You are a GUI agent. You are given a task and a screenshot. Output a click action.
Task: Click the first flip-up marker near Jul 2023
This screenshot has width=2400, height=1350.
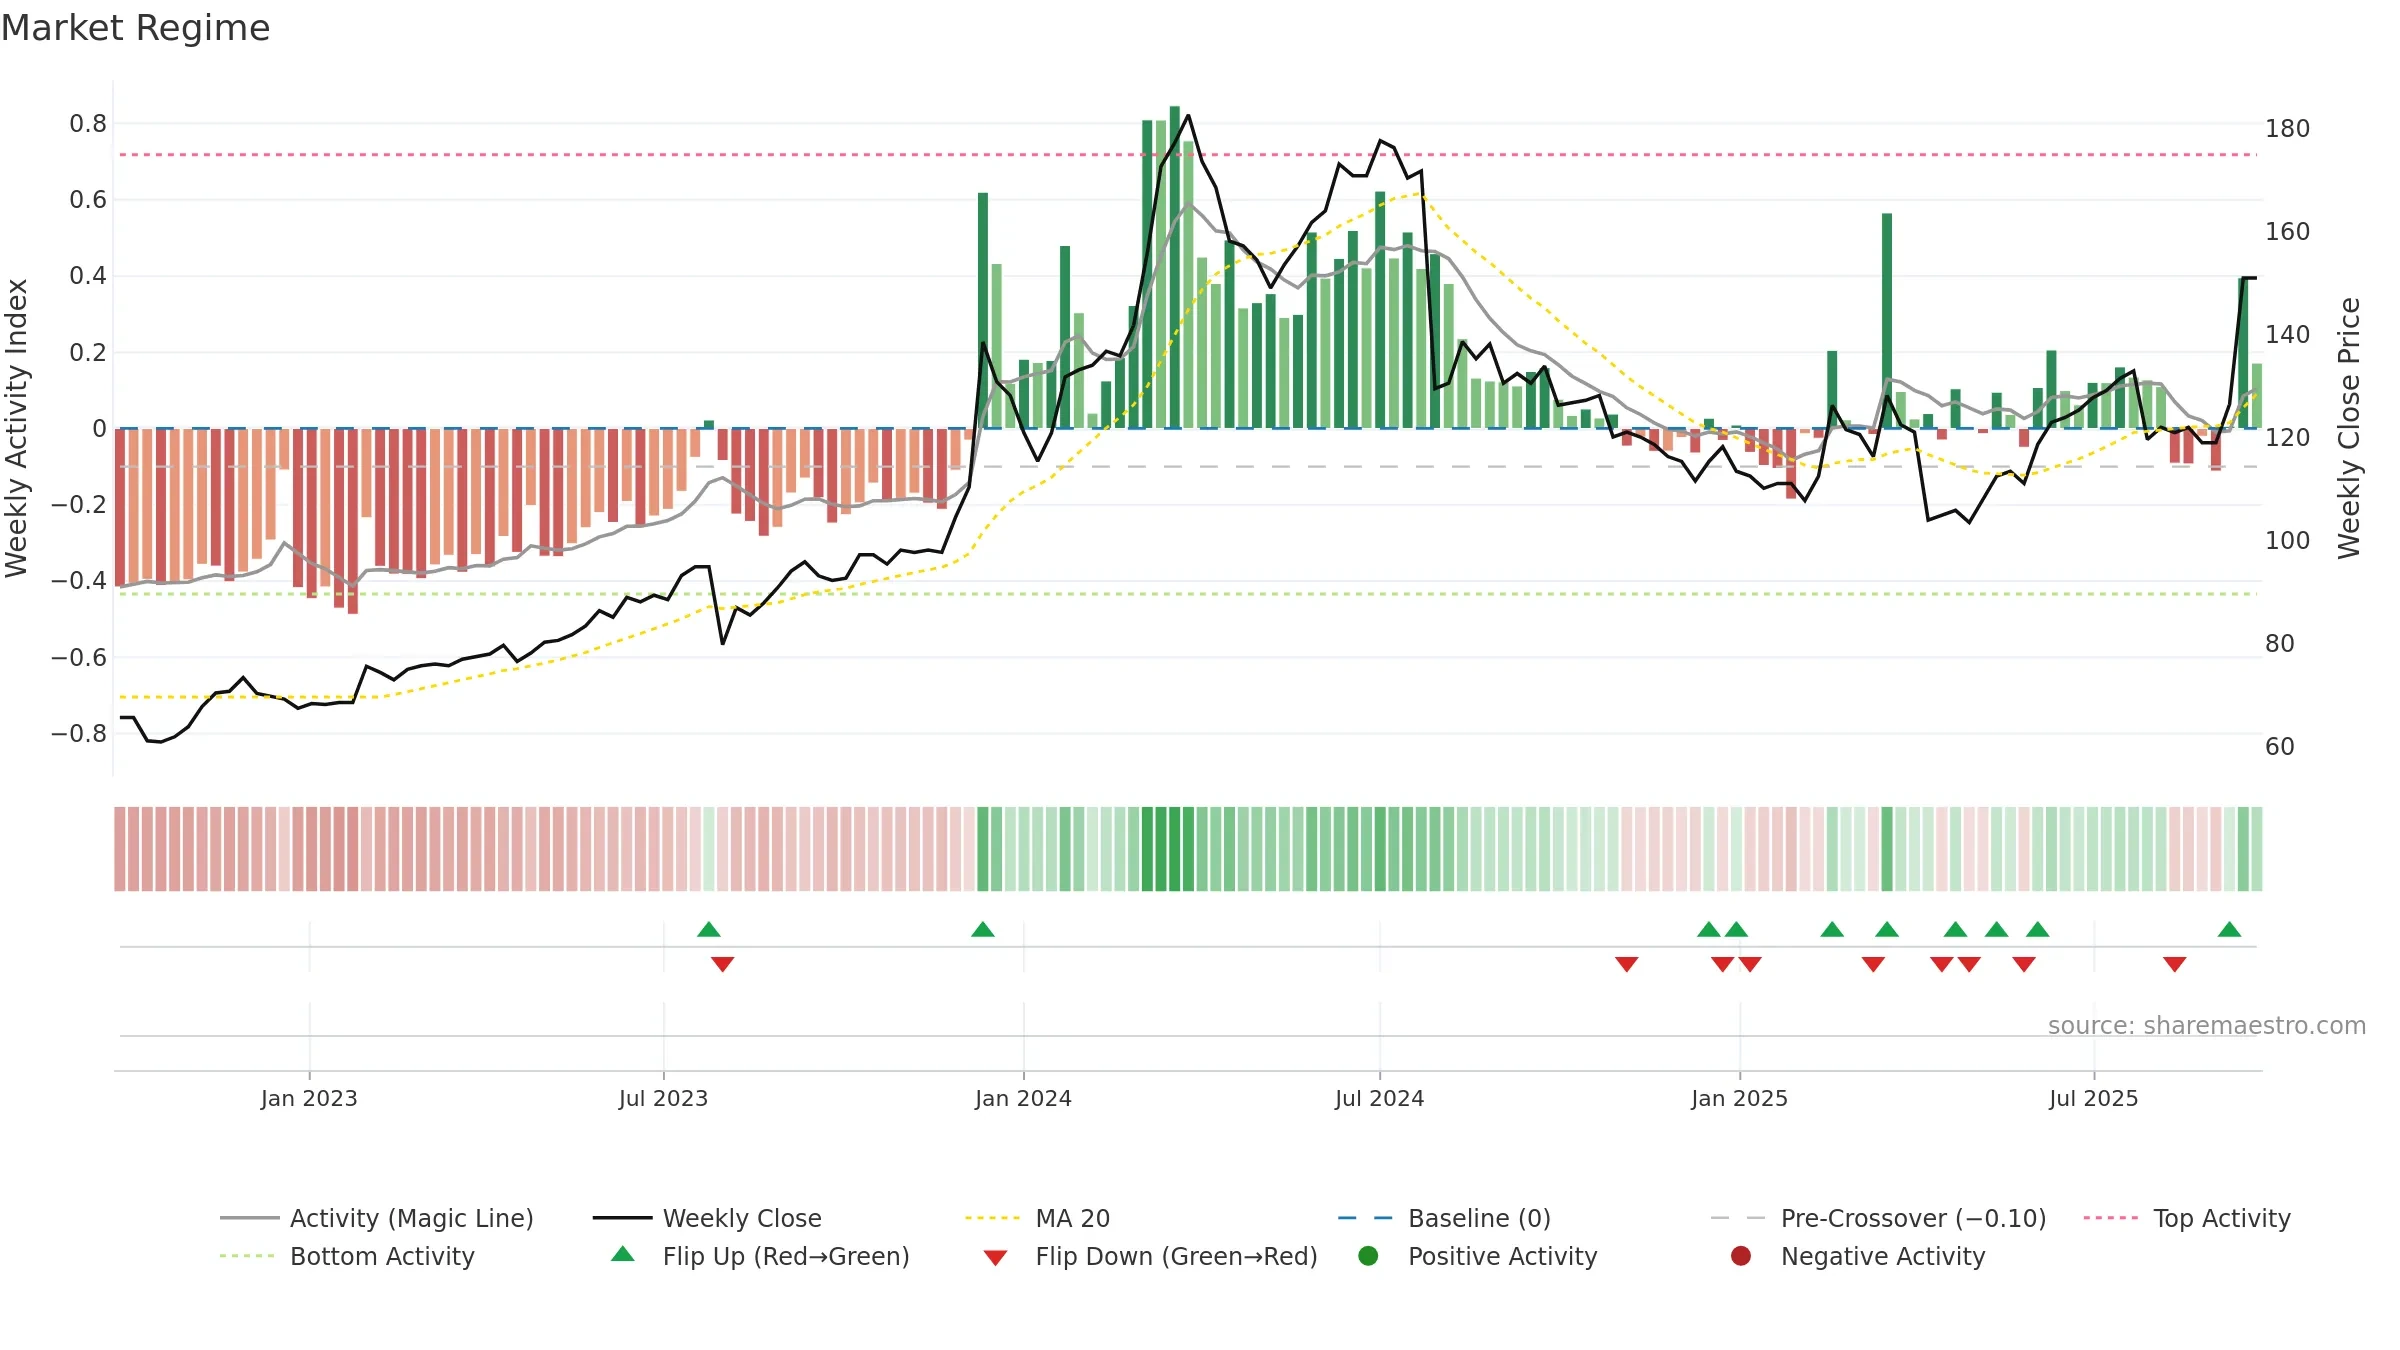click(709, 930)
